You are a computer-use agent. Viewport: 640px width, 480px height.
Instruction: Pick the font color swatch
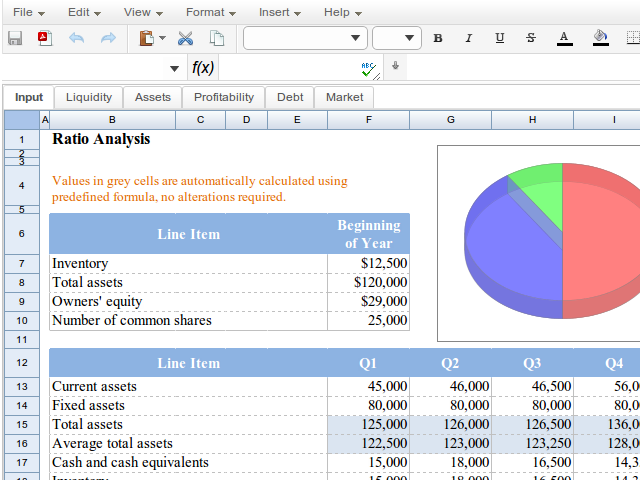point(564,39)
